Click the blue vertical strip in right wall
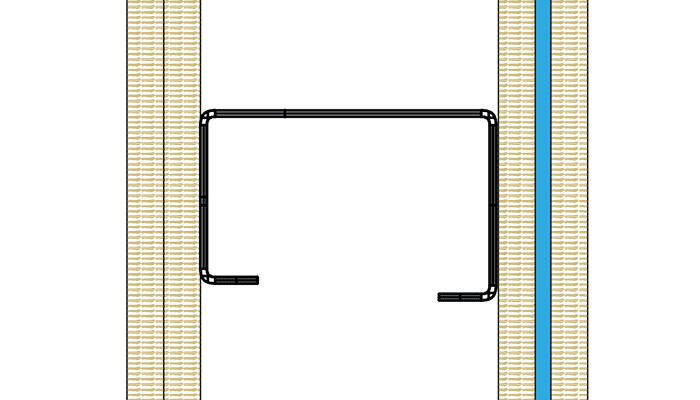700x400 pixels. (542, 200)
